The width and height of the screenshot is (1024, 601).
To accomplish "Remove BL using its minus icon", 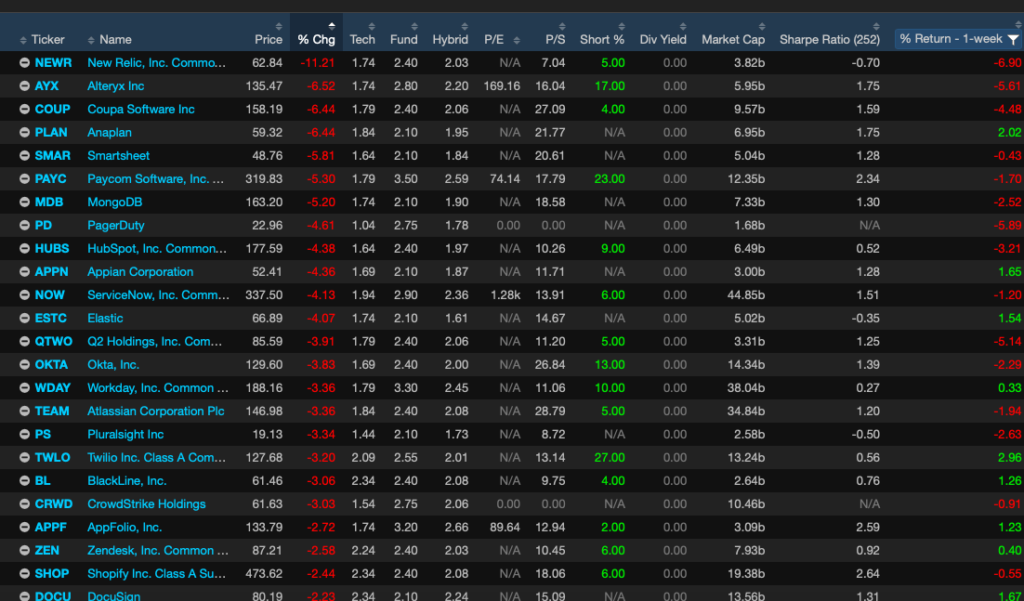I will click(24, 481).
